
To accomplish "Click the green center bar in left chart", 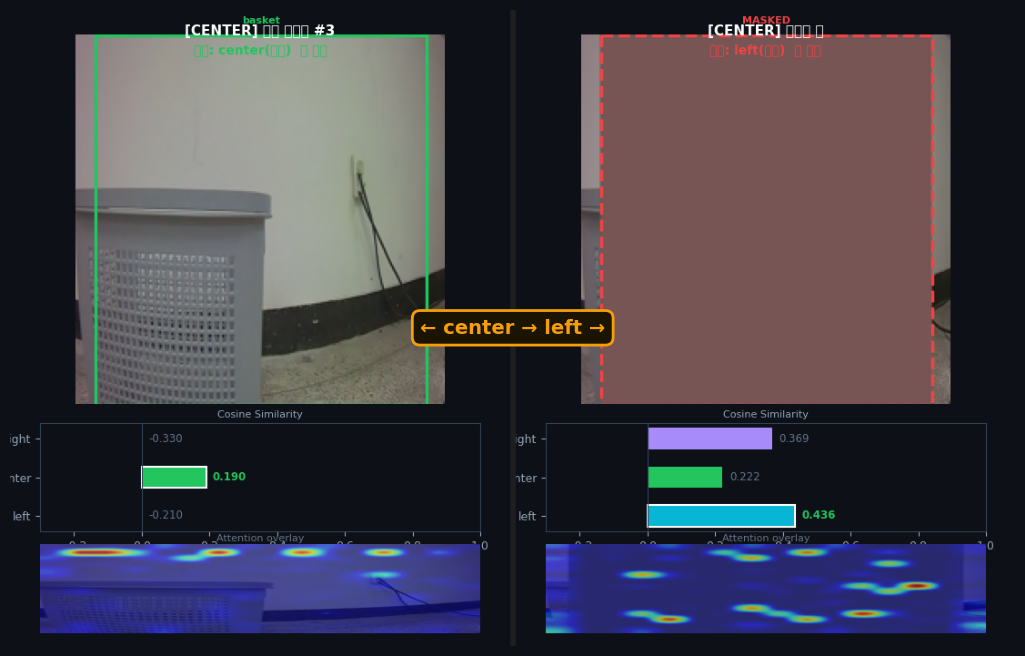I will [175, 477].
